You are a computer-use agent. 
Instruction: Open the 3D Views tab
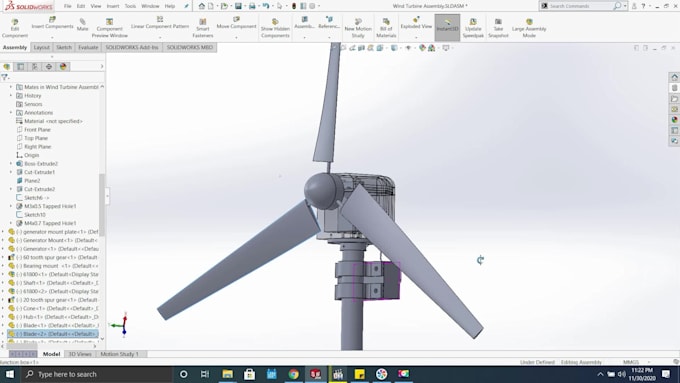coord(80,354)
